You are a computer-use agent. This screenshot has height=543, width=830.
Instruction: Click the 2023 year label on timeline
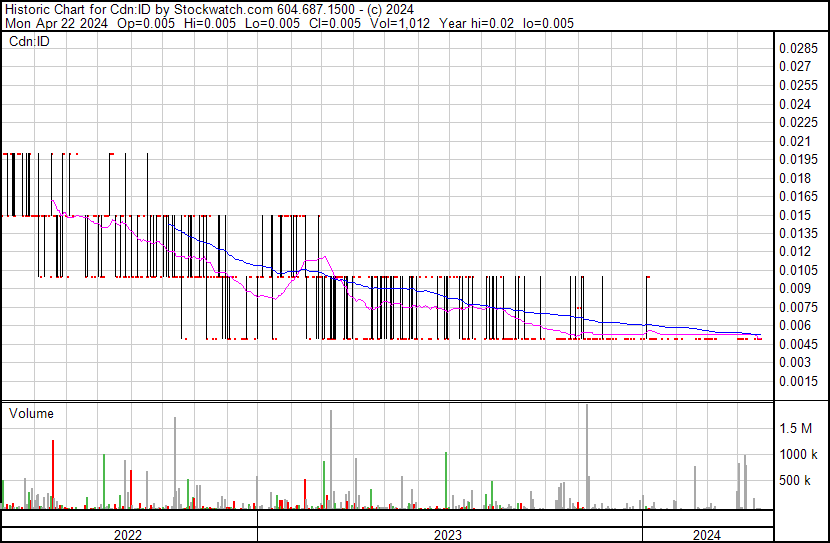[x=448, y=535]
